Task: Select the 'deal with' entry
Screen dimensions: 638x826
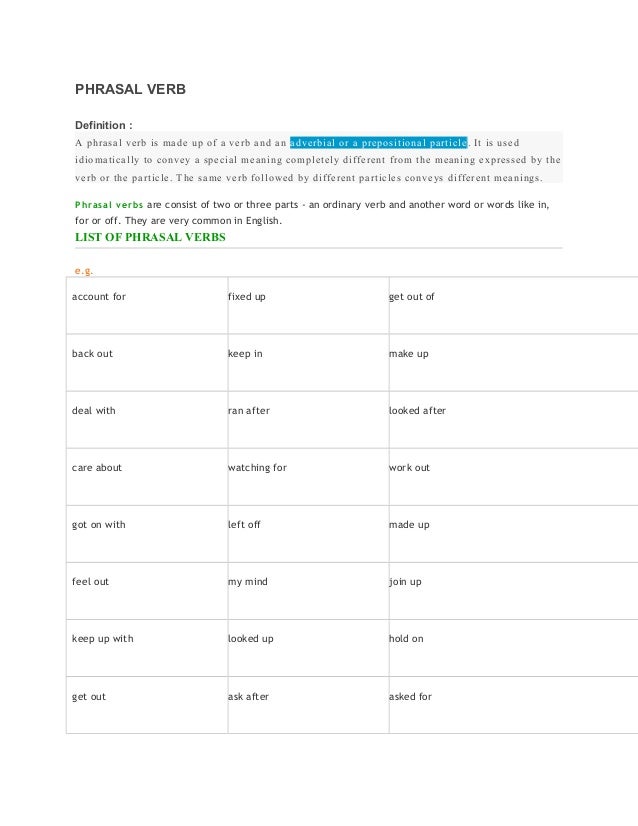Action: click(147, 420)
